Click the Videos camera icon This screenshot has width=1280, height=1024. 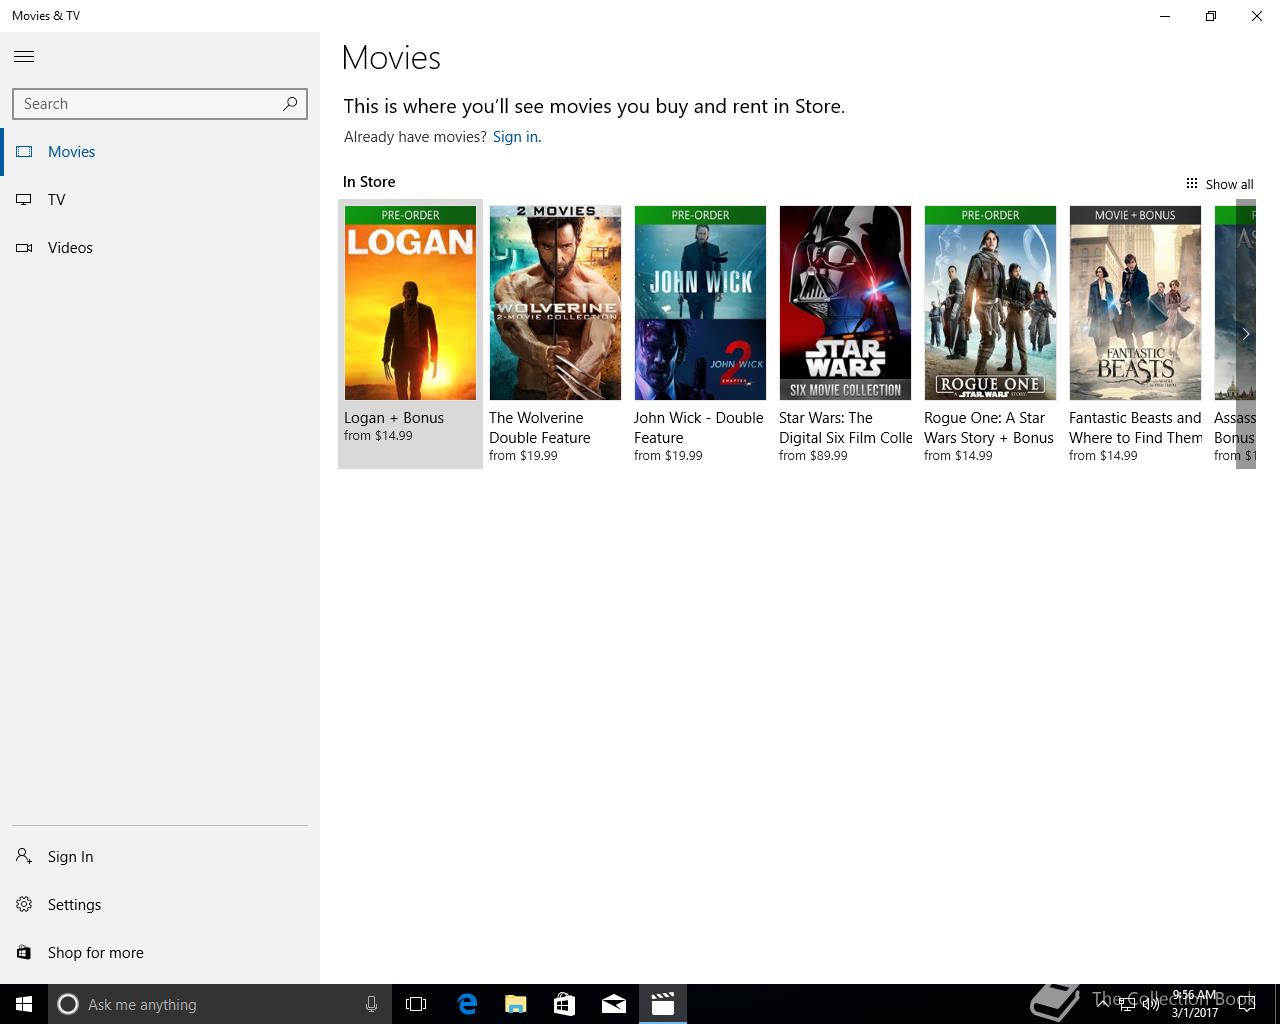coord(24,248)
